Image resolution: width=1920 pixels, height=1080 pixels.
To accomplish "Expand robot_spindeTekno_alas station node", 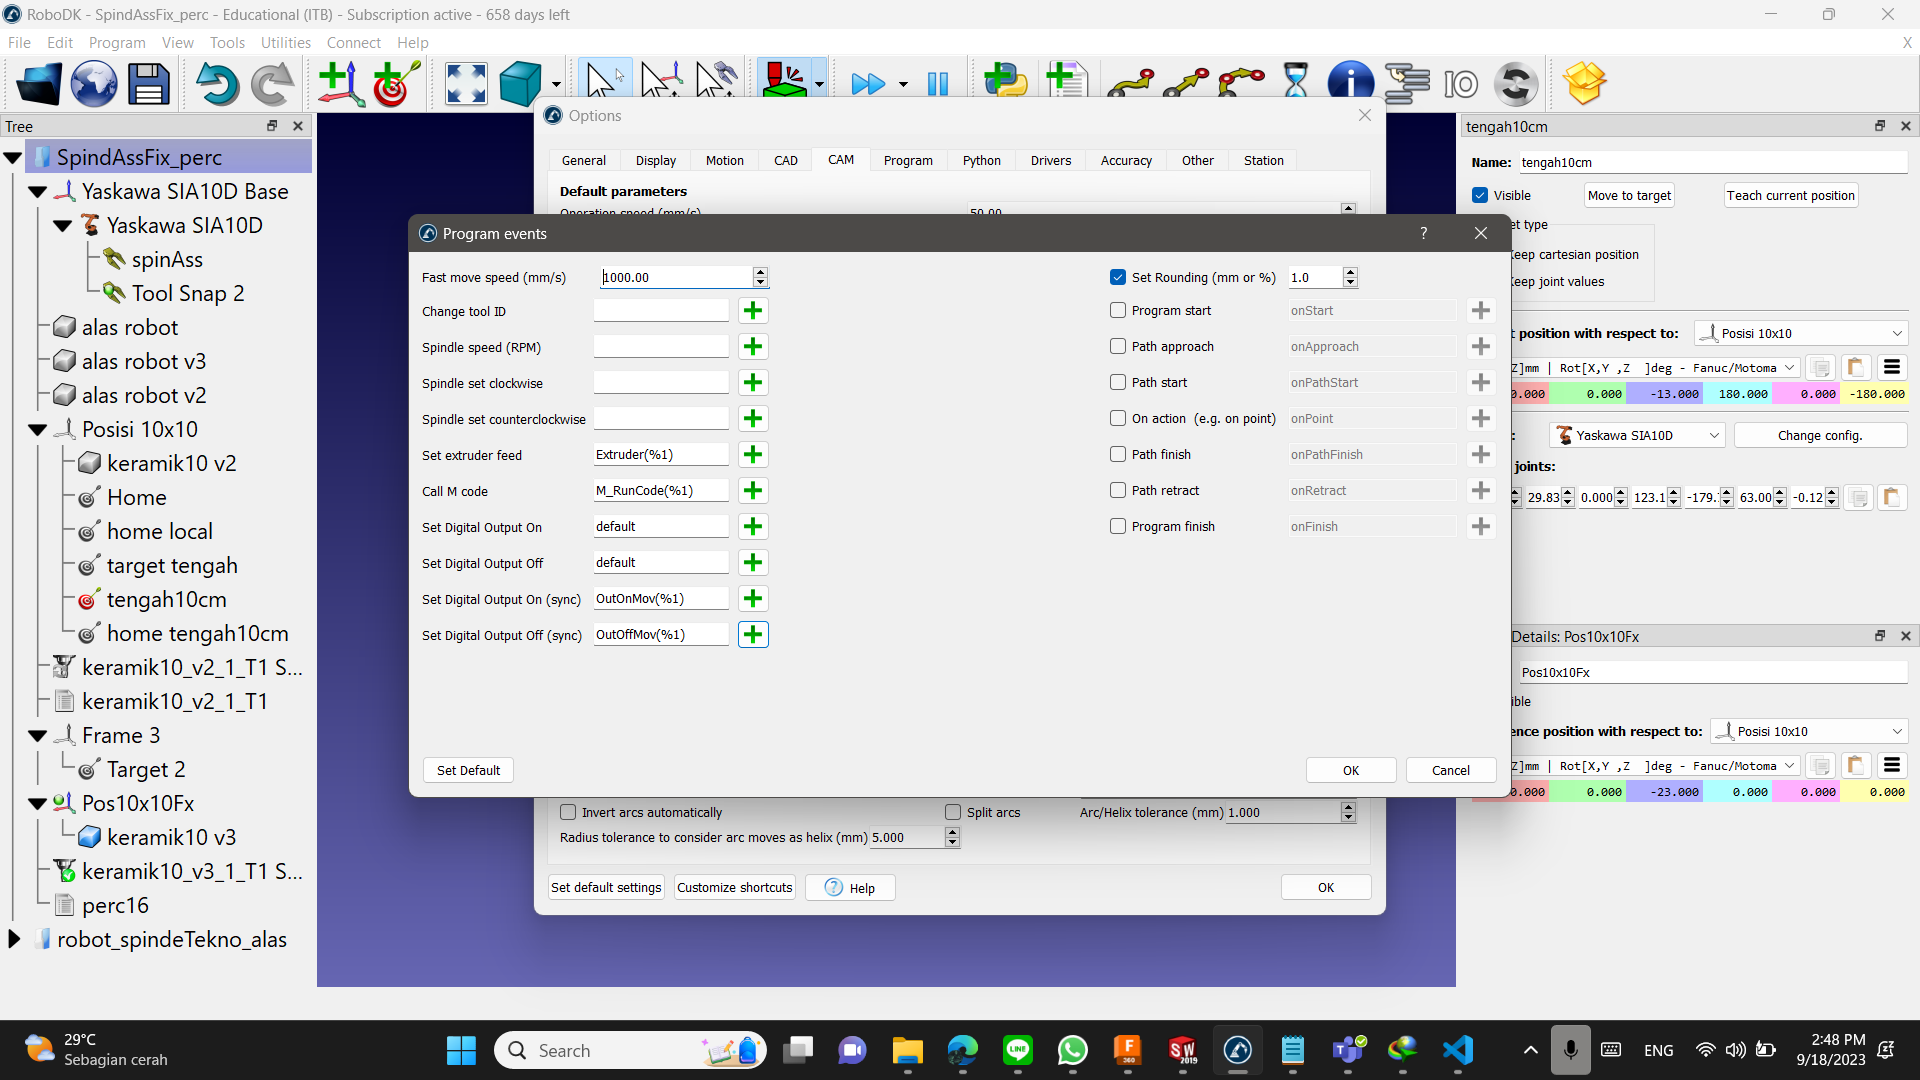I will click(14, 940).
